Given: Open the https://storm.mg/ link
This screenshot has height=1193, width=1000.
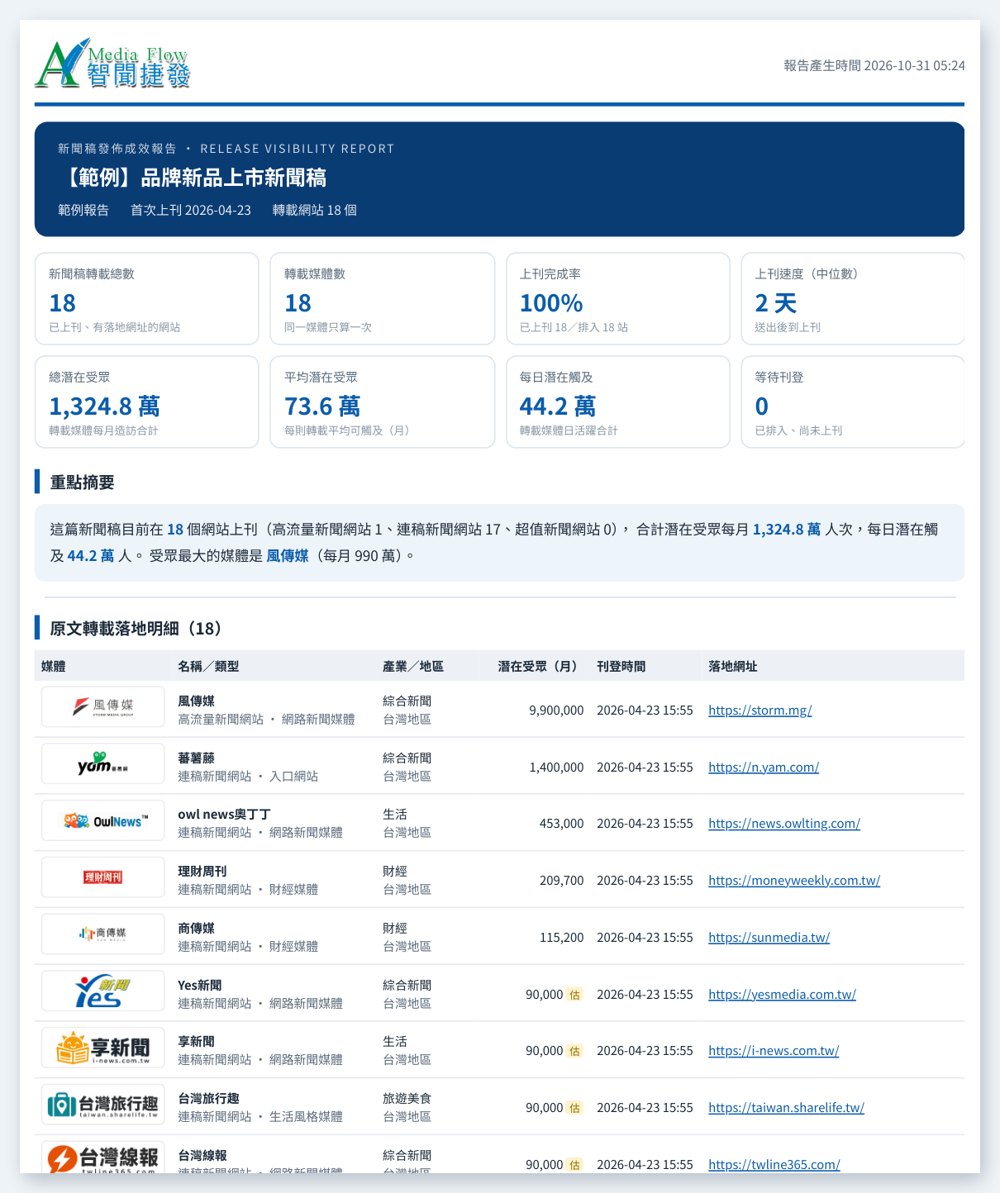Looking at the screenshot, I should click(x=760, y=710).
